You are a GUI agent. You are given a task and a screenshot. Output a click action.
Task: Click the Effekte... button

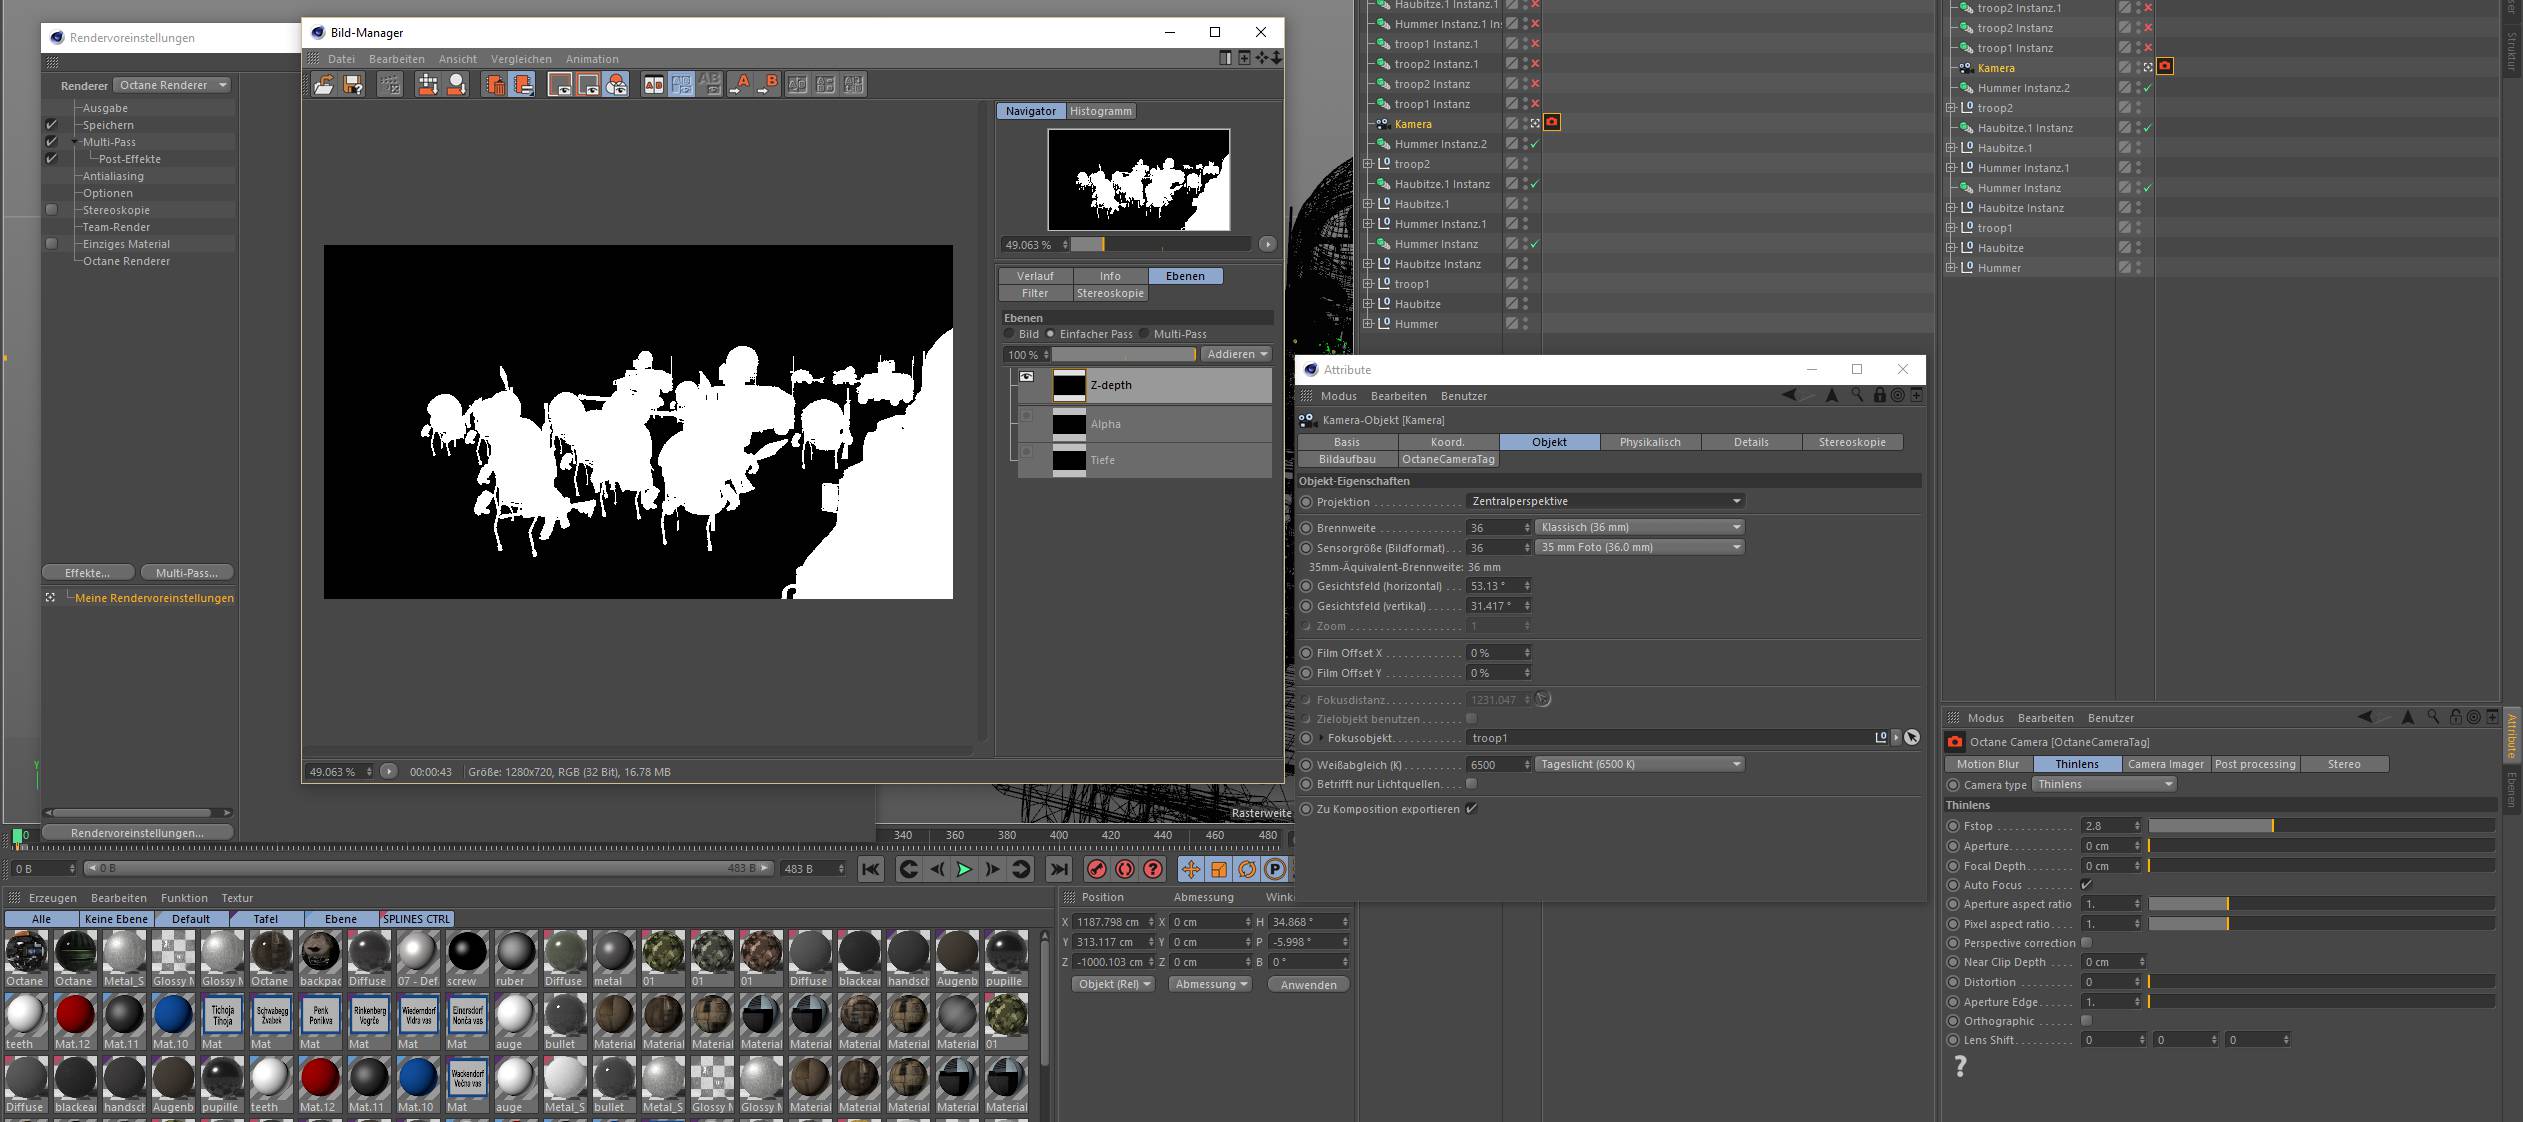tap(88, 573)
